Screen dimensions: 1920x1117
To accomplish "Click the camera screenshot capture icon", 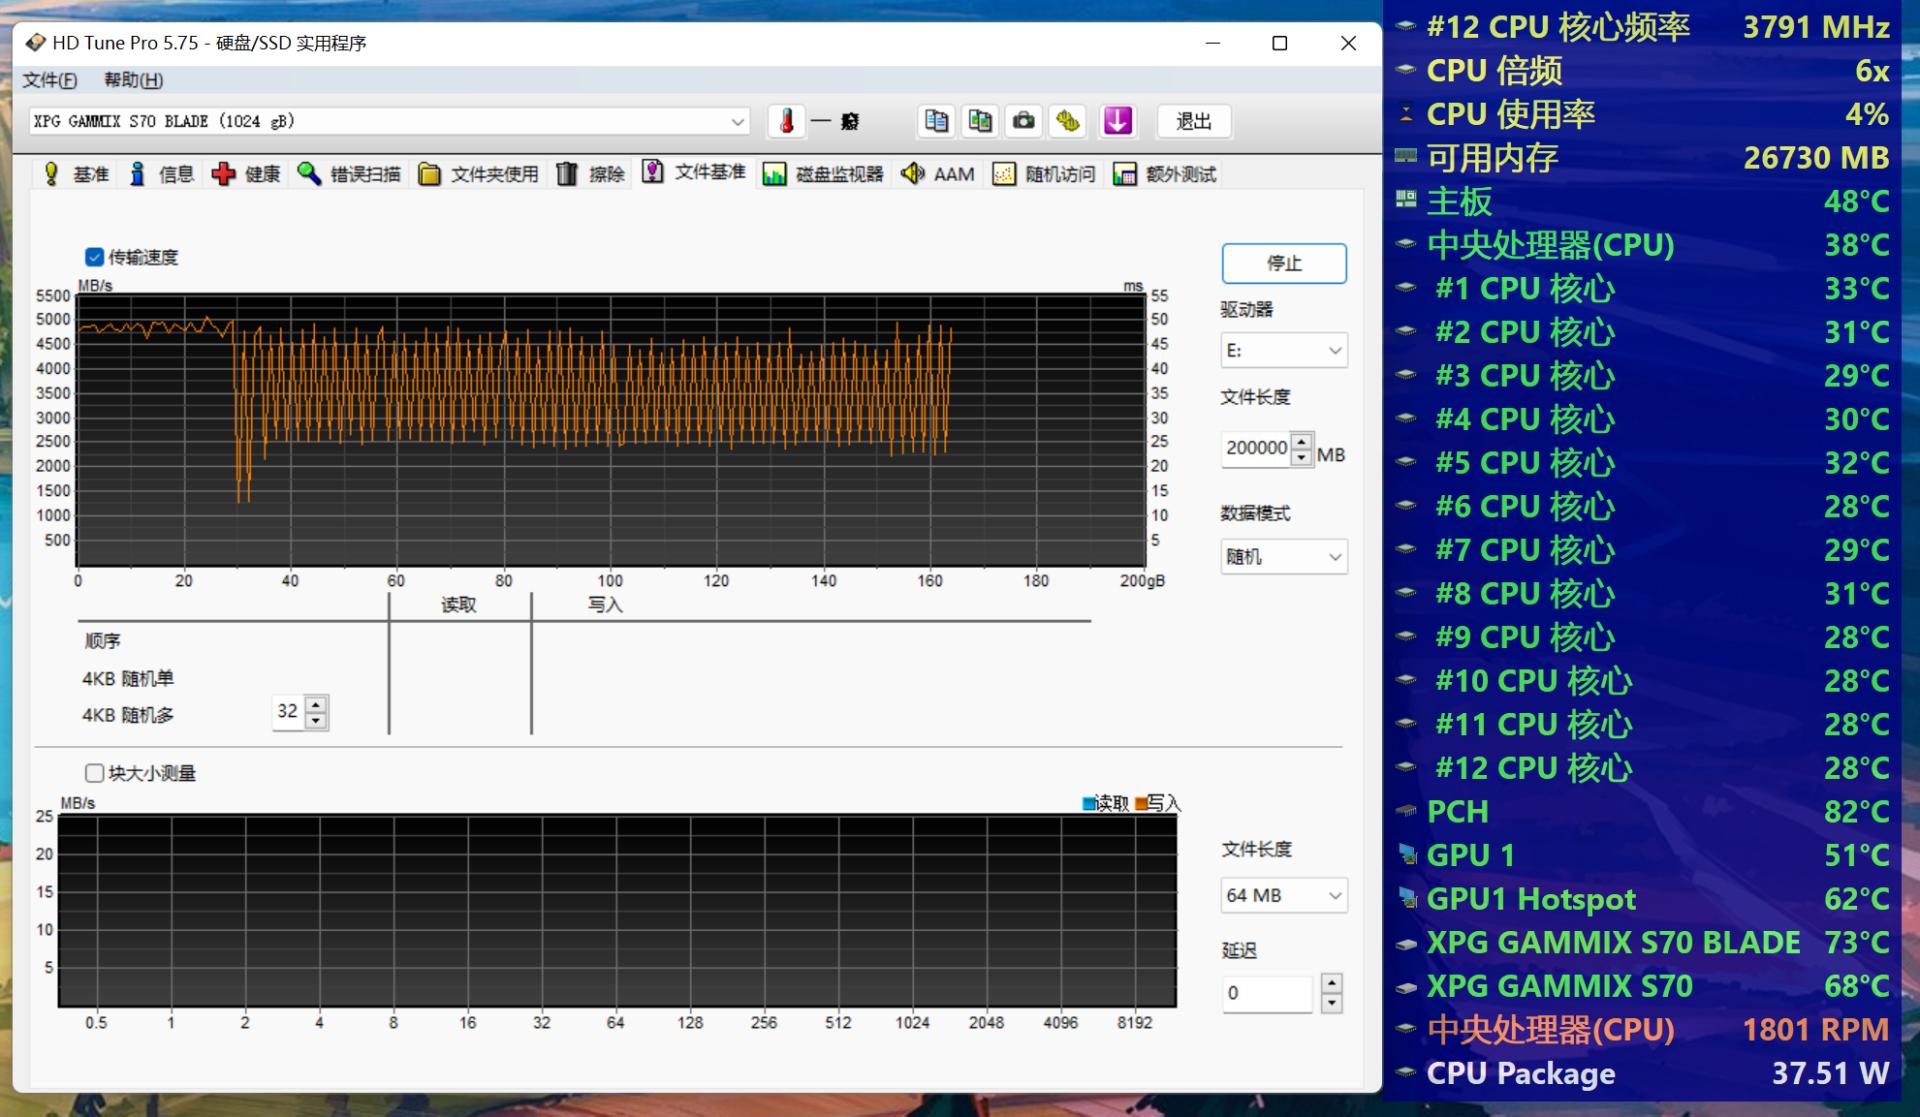I will [x=1023, y=121].
